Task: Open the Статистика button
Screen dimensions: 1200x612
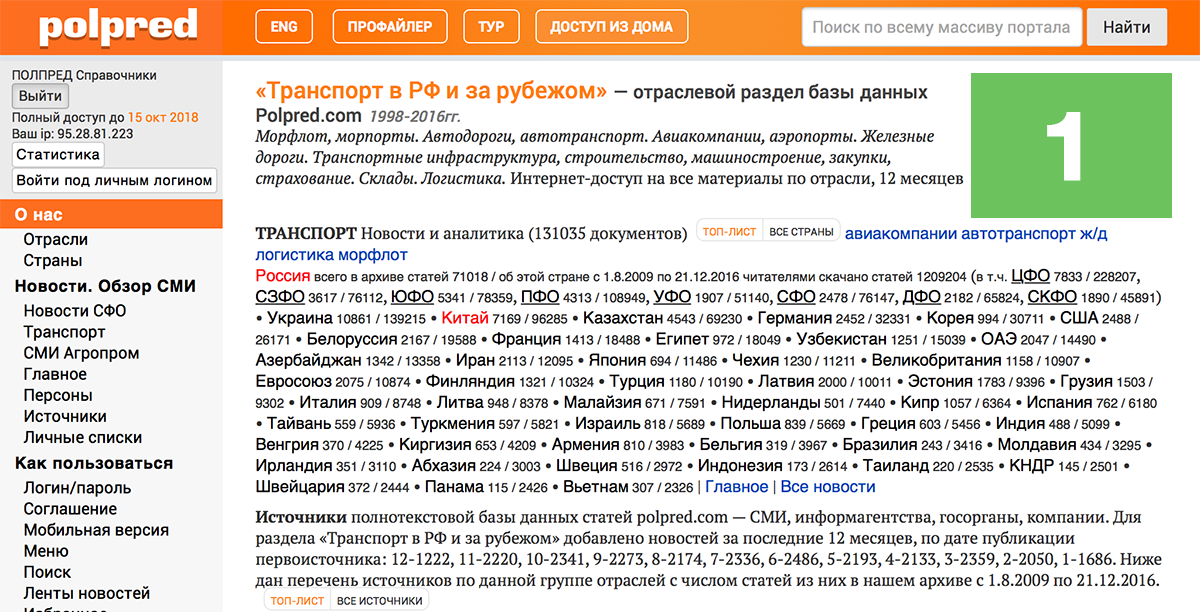Action: click(58, 155)
